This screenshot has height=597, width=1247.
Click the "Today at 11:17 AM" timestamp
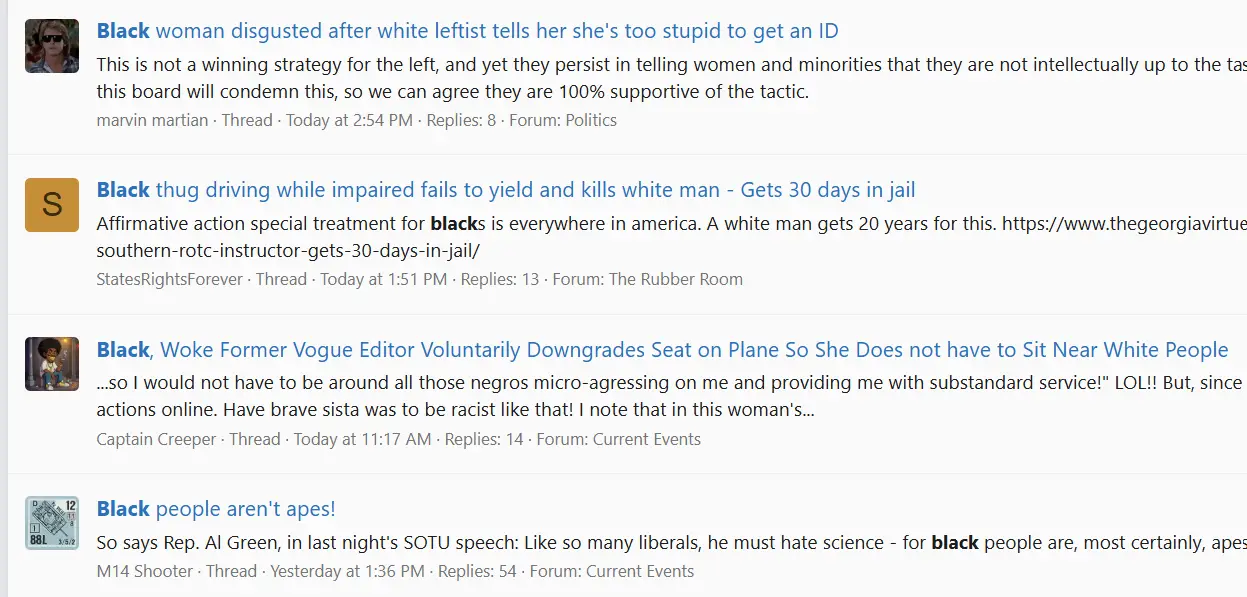pos(363,439)
